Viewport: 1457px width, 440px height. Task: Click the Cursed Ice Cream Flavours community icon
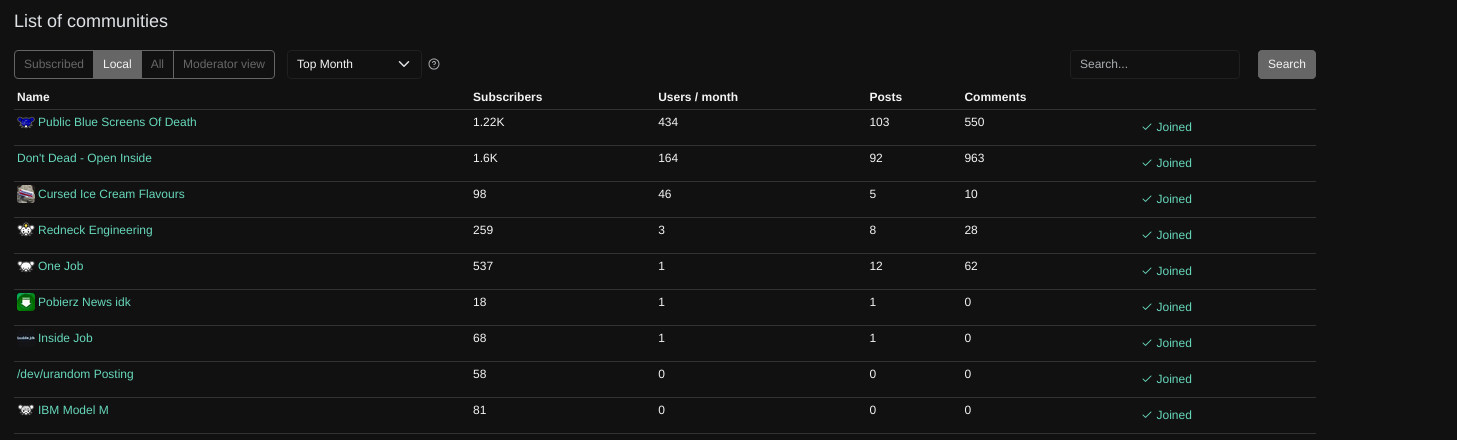[x=26, y=194]
